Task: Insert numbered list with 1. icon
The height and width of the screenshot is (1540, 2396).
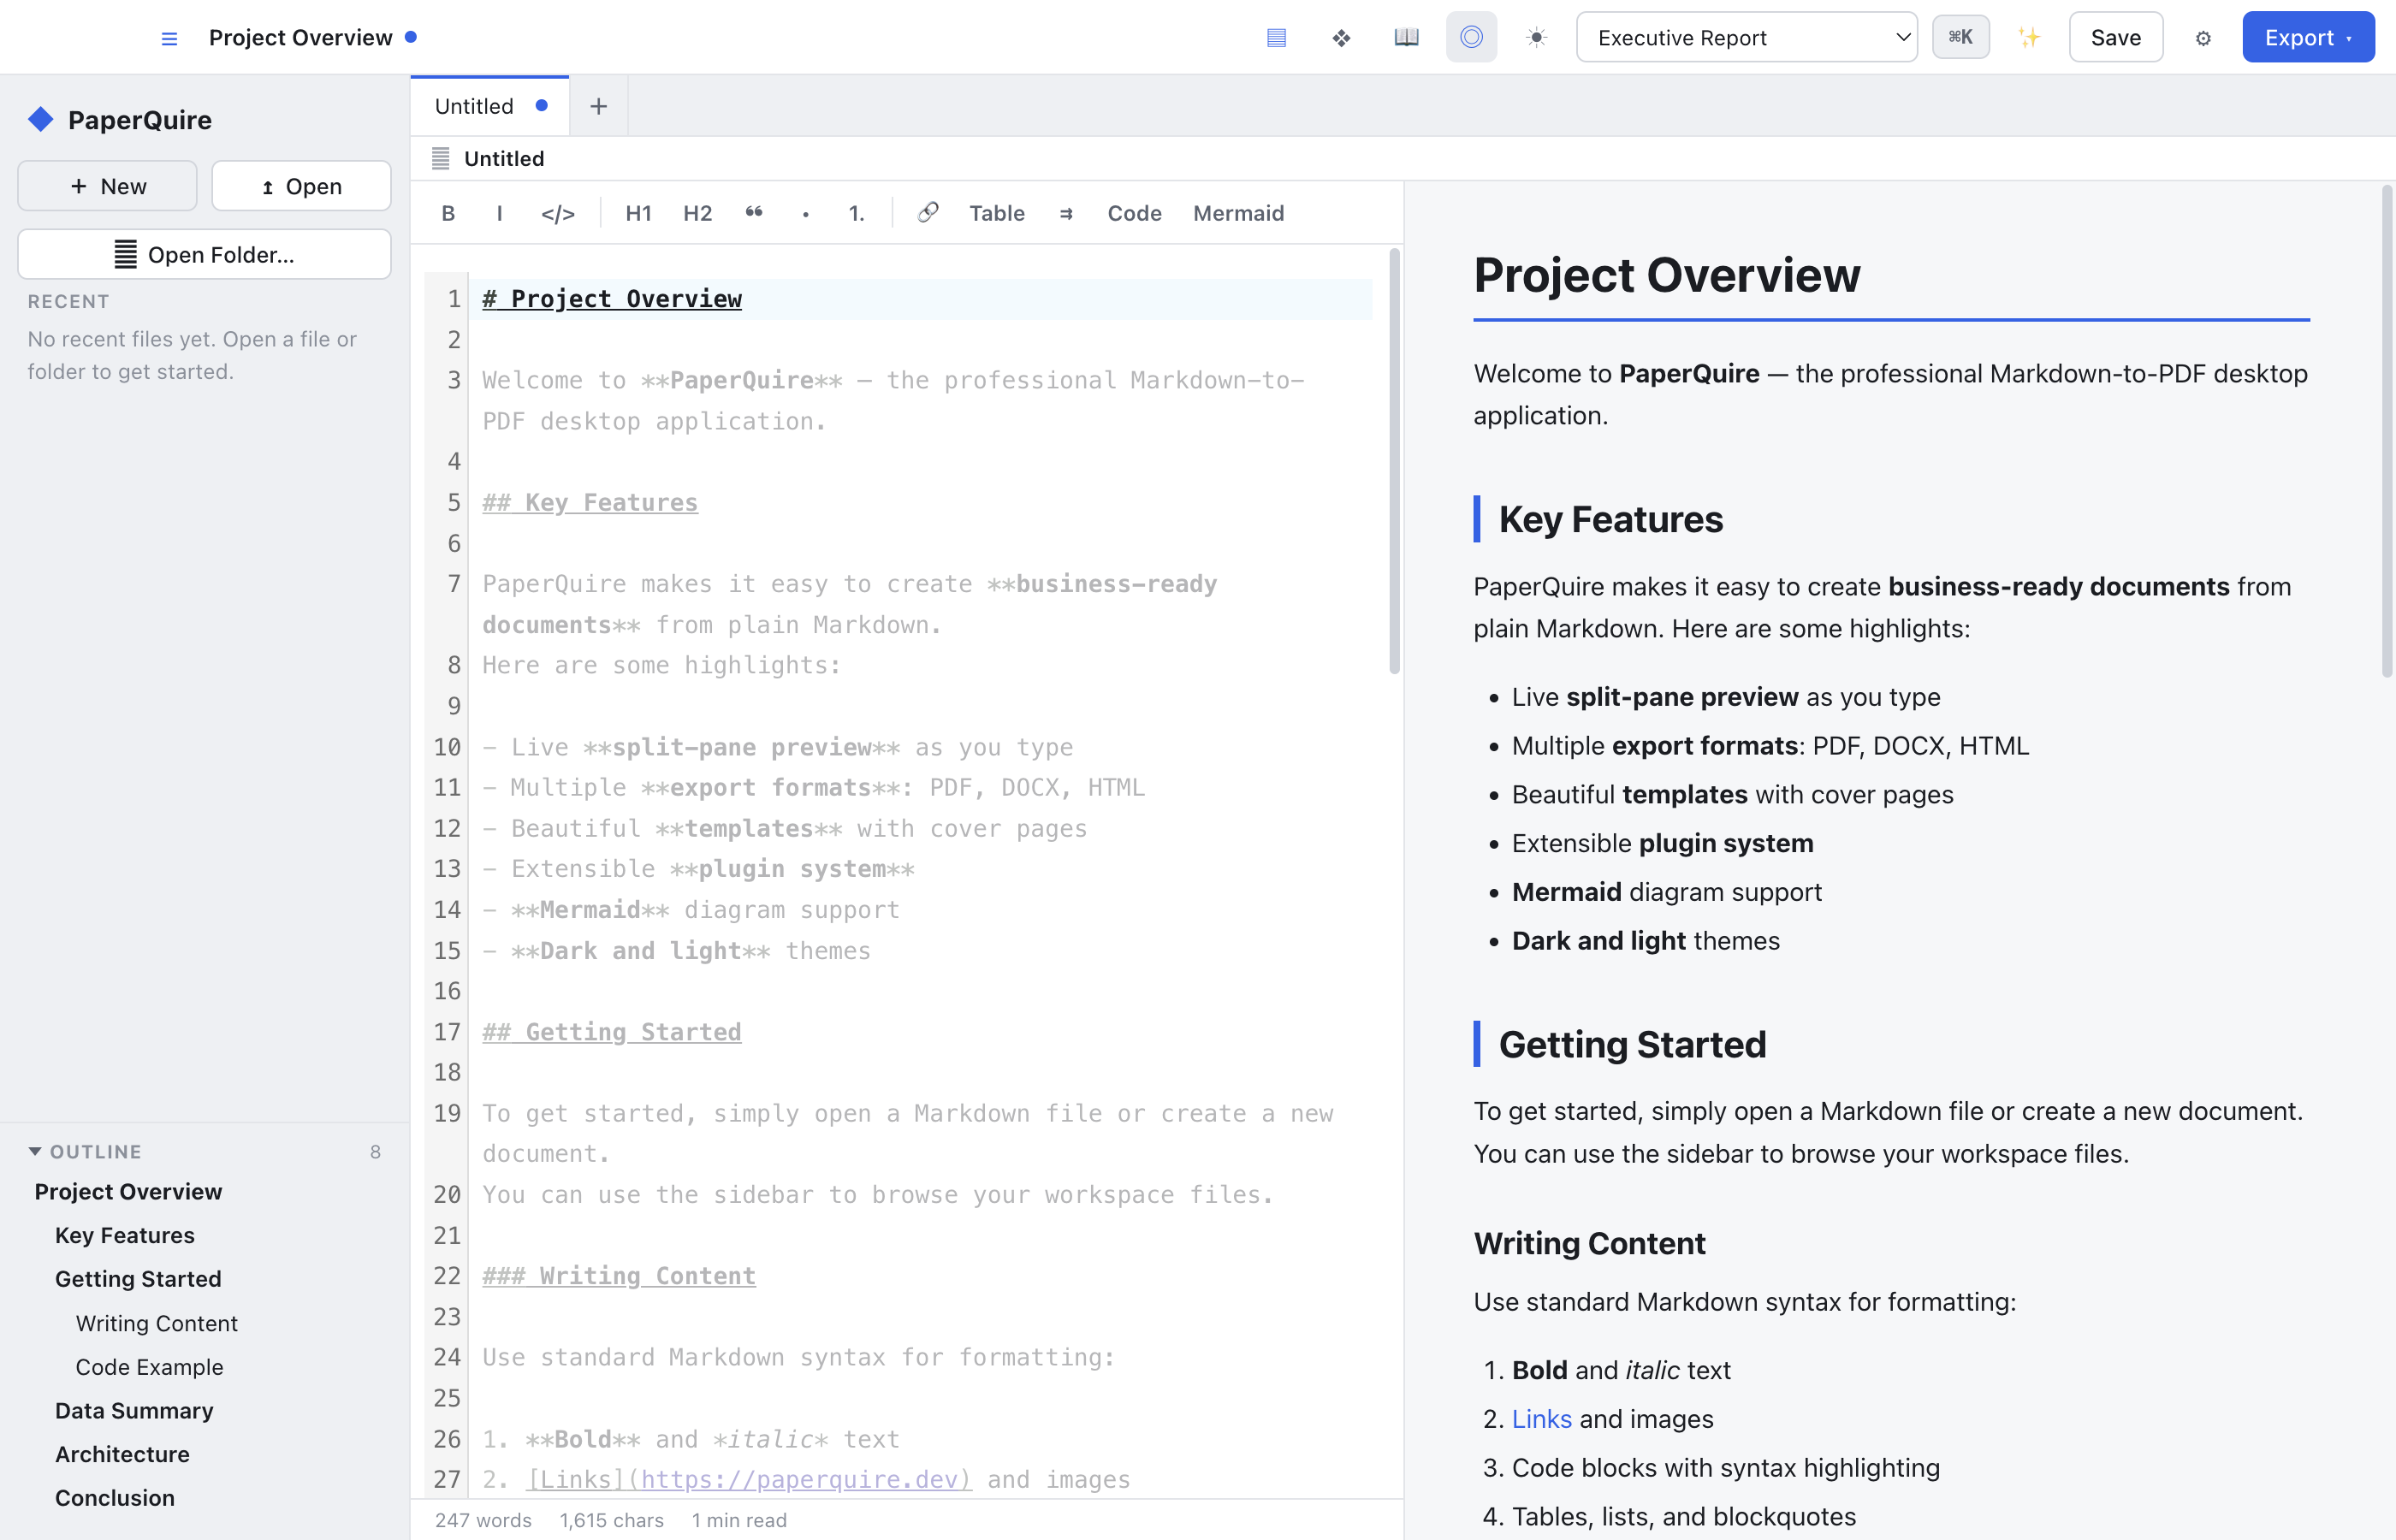Action: point(856,213)
